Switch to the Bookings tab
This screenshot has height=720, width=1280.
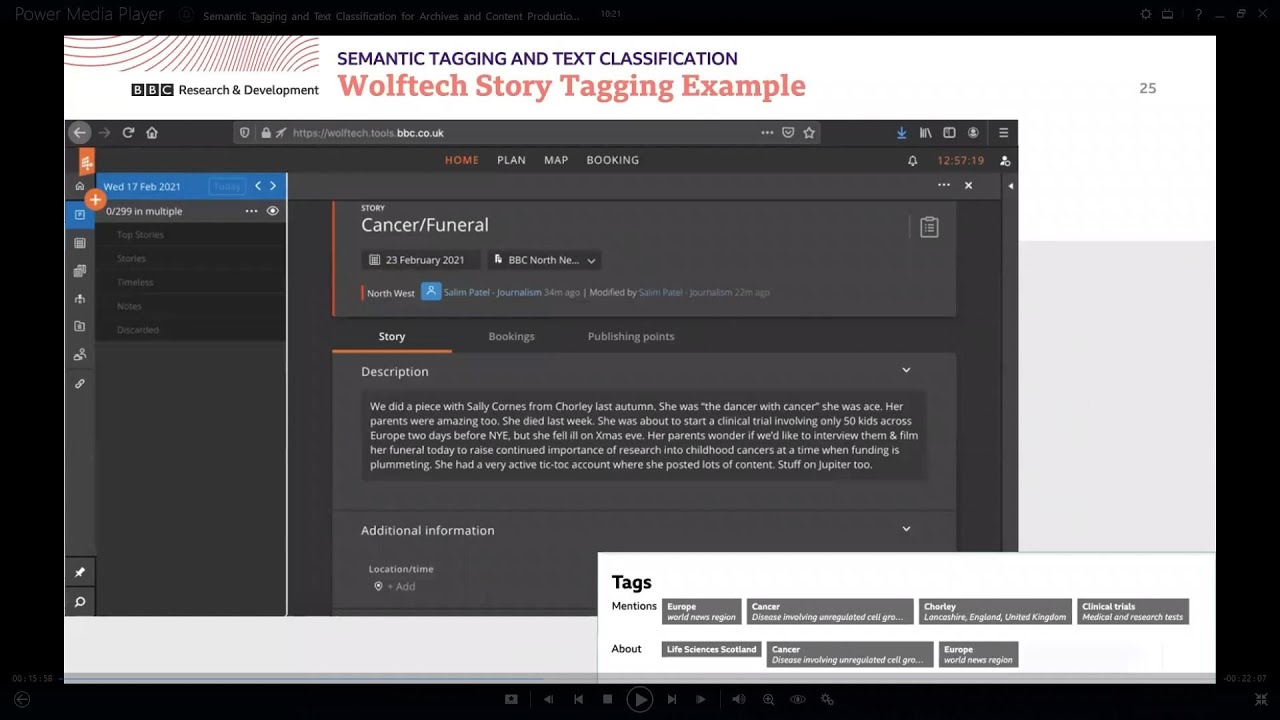[511, 336]
